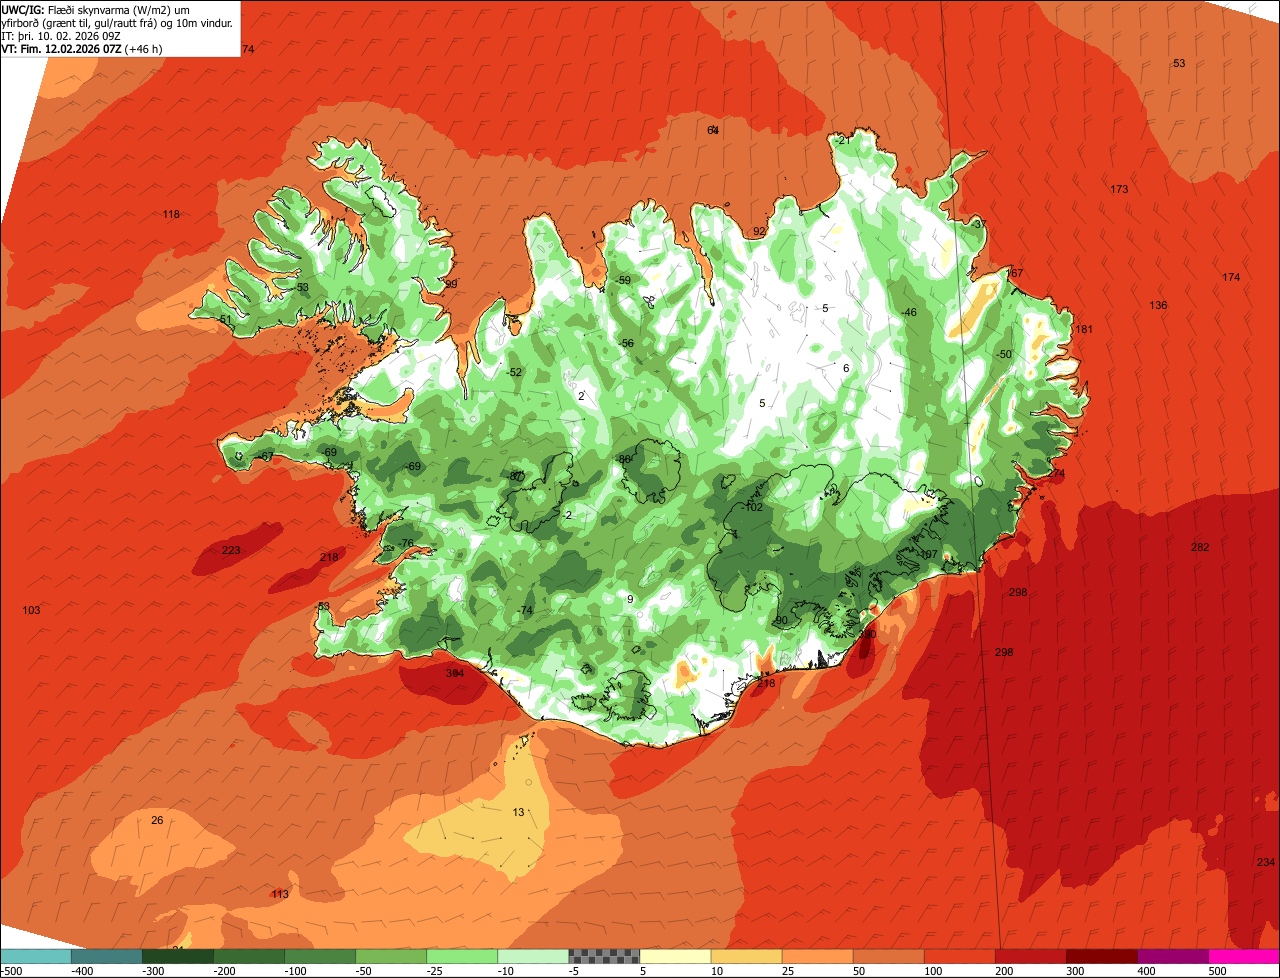This screenshot has height=978, width=1280.
Task: Click the 304 flux value off the south coast
Action: coord(455,673)
